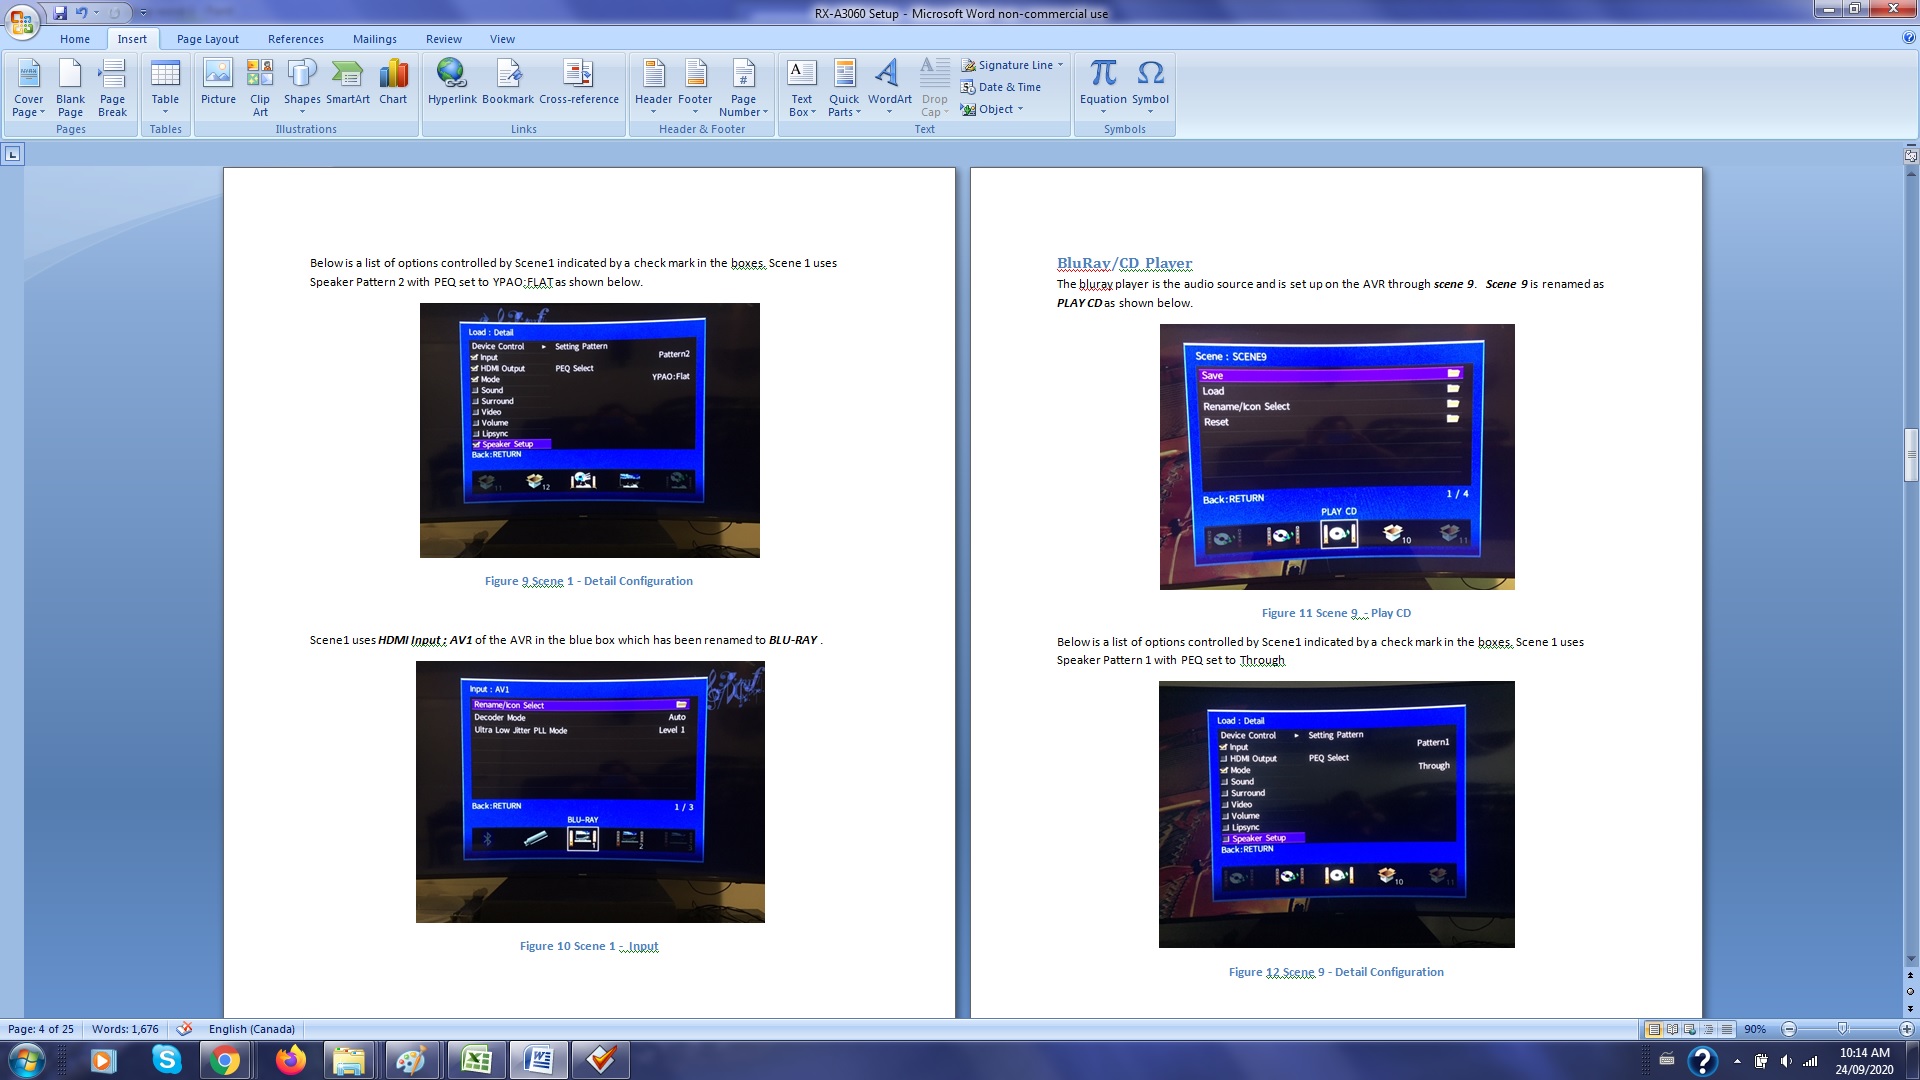The width and height of the screenshot is (1920, 1080).
Task: Switch to the Home tab
Action: coord(75,39)
